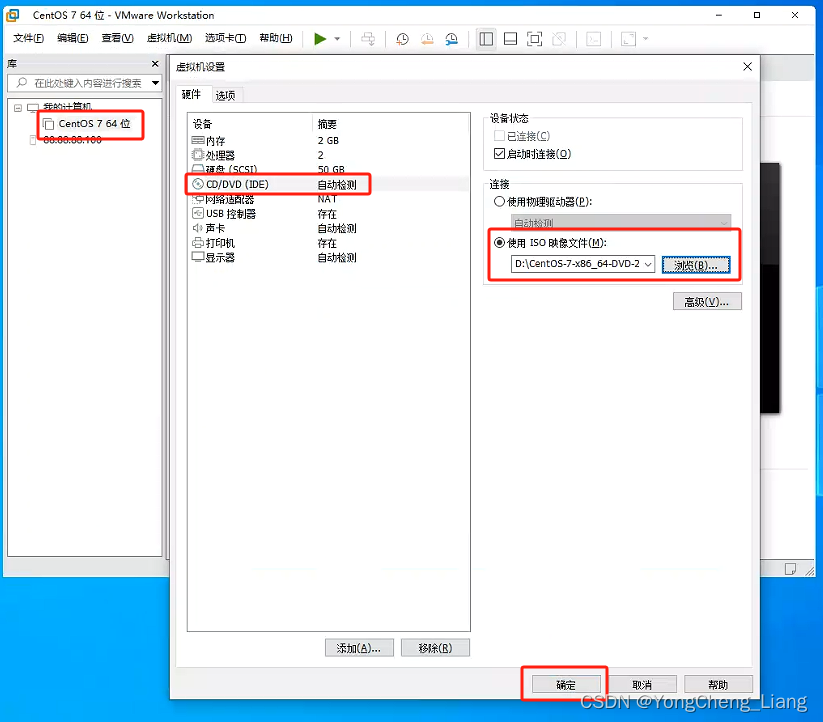This screenshot has width=823, height=722.
Task: Open the 编辑(E) menu
Action: pos(72,38)
